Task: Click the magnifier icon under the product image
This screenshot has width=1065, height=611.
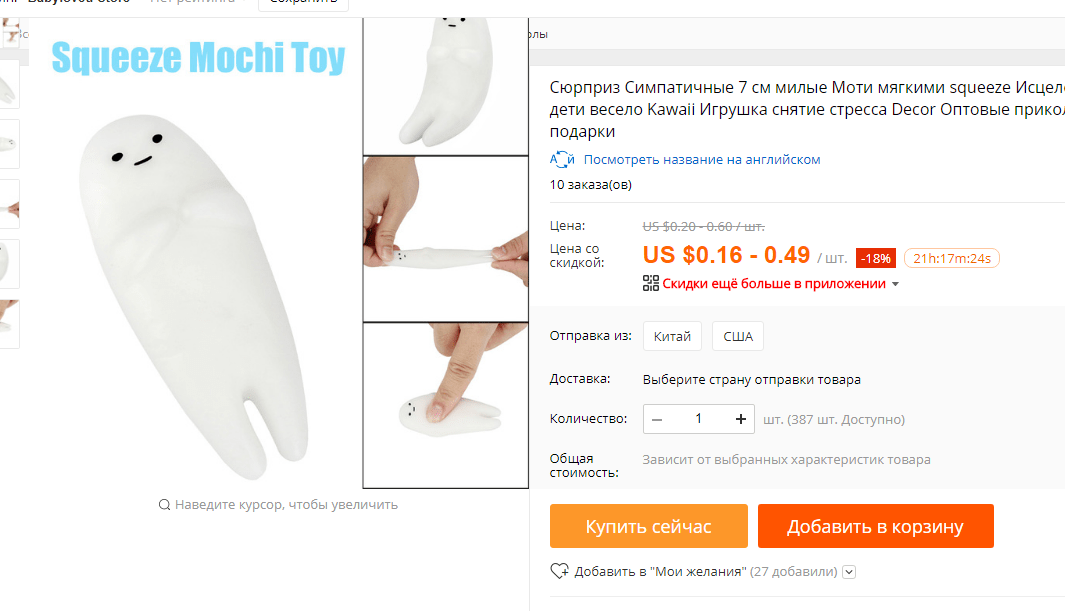Action: (164, 504)
